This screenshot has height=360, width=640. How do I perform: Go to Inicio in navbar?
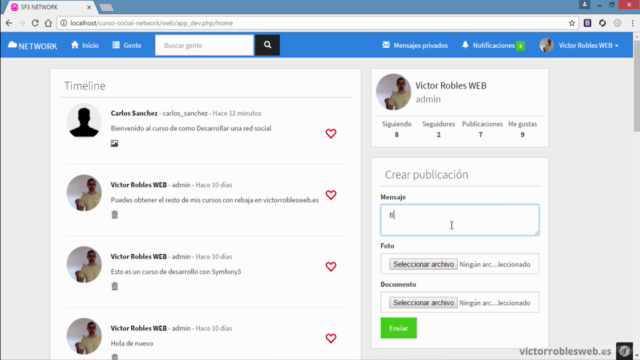(85, 45)
